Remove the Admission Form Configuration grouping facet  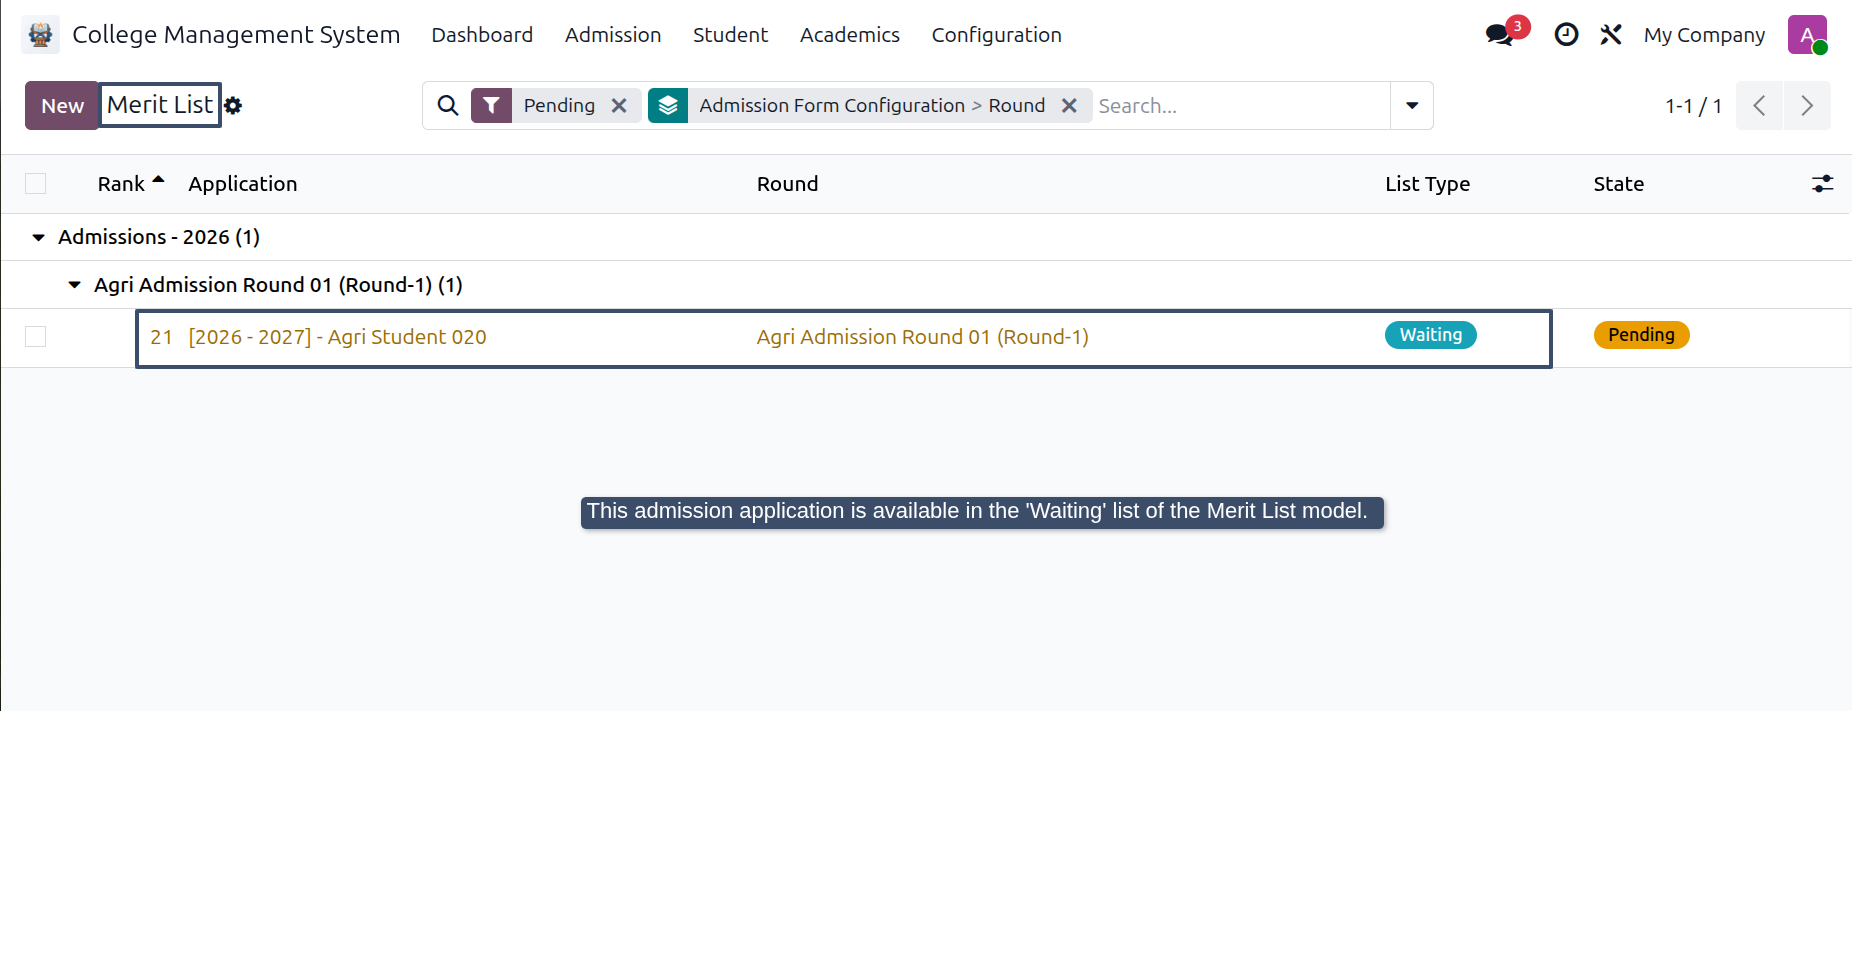click(x=1069, y=106)
